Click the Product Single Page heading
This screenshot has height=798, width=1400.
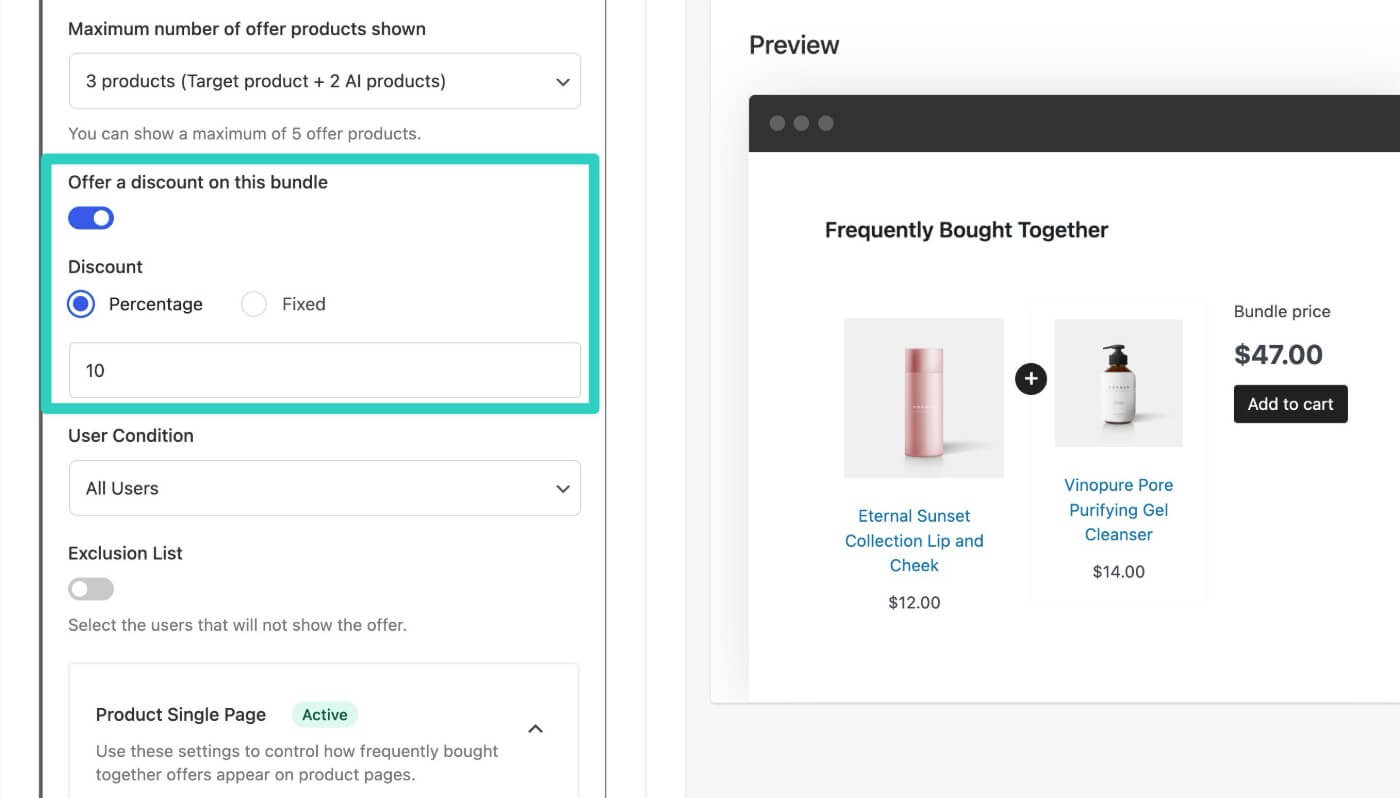(x=181, y=714)
